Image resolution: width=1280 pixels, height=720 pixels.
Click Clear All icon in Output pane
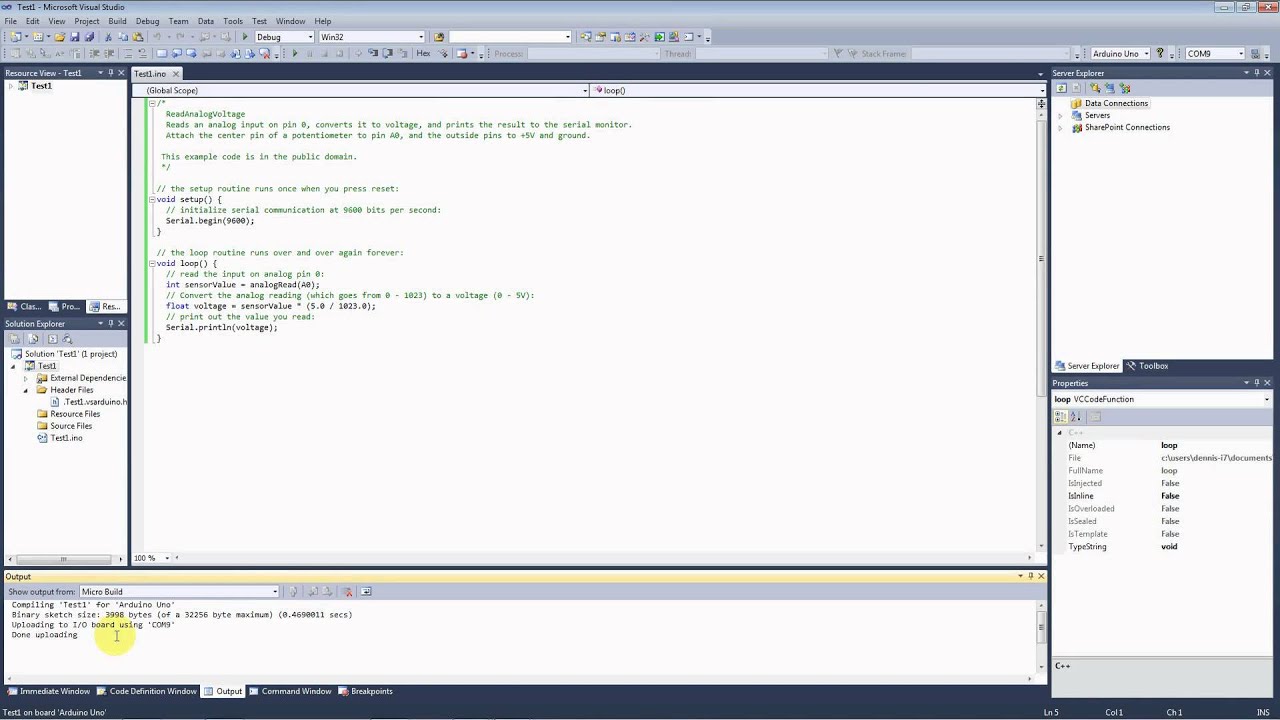[348, 591]
